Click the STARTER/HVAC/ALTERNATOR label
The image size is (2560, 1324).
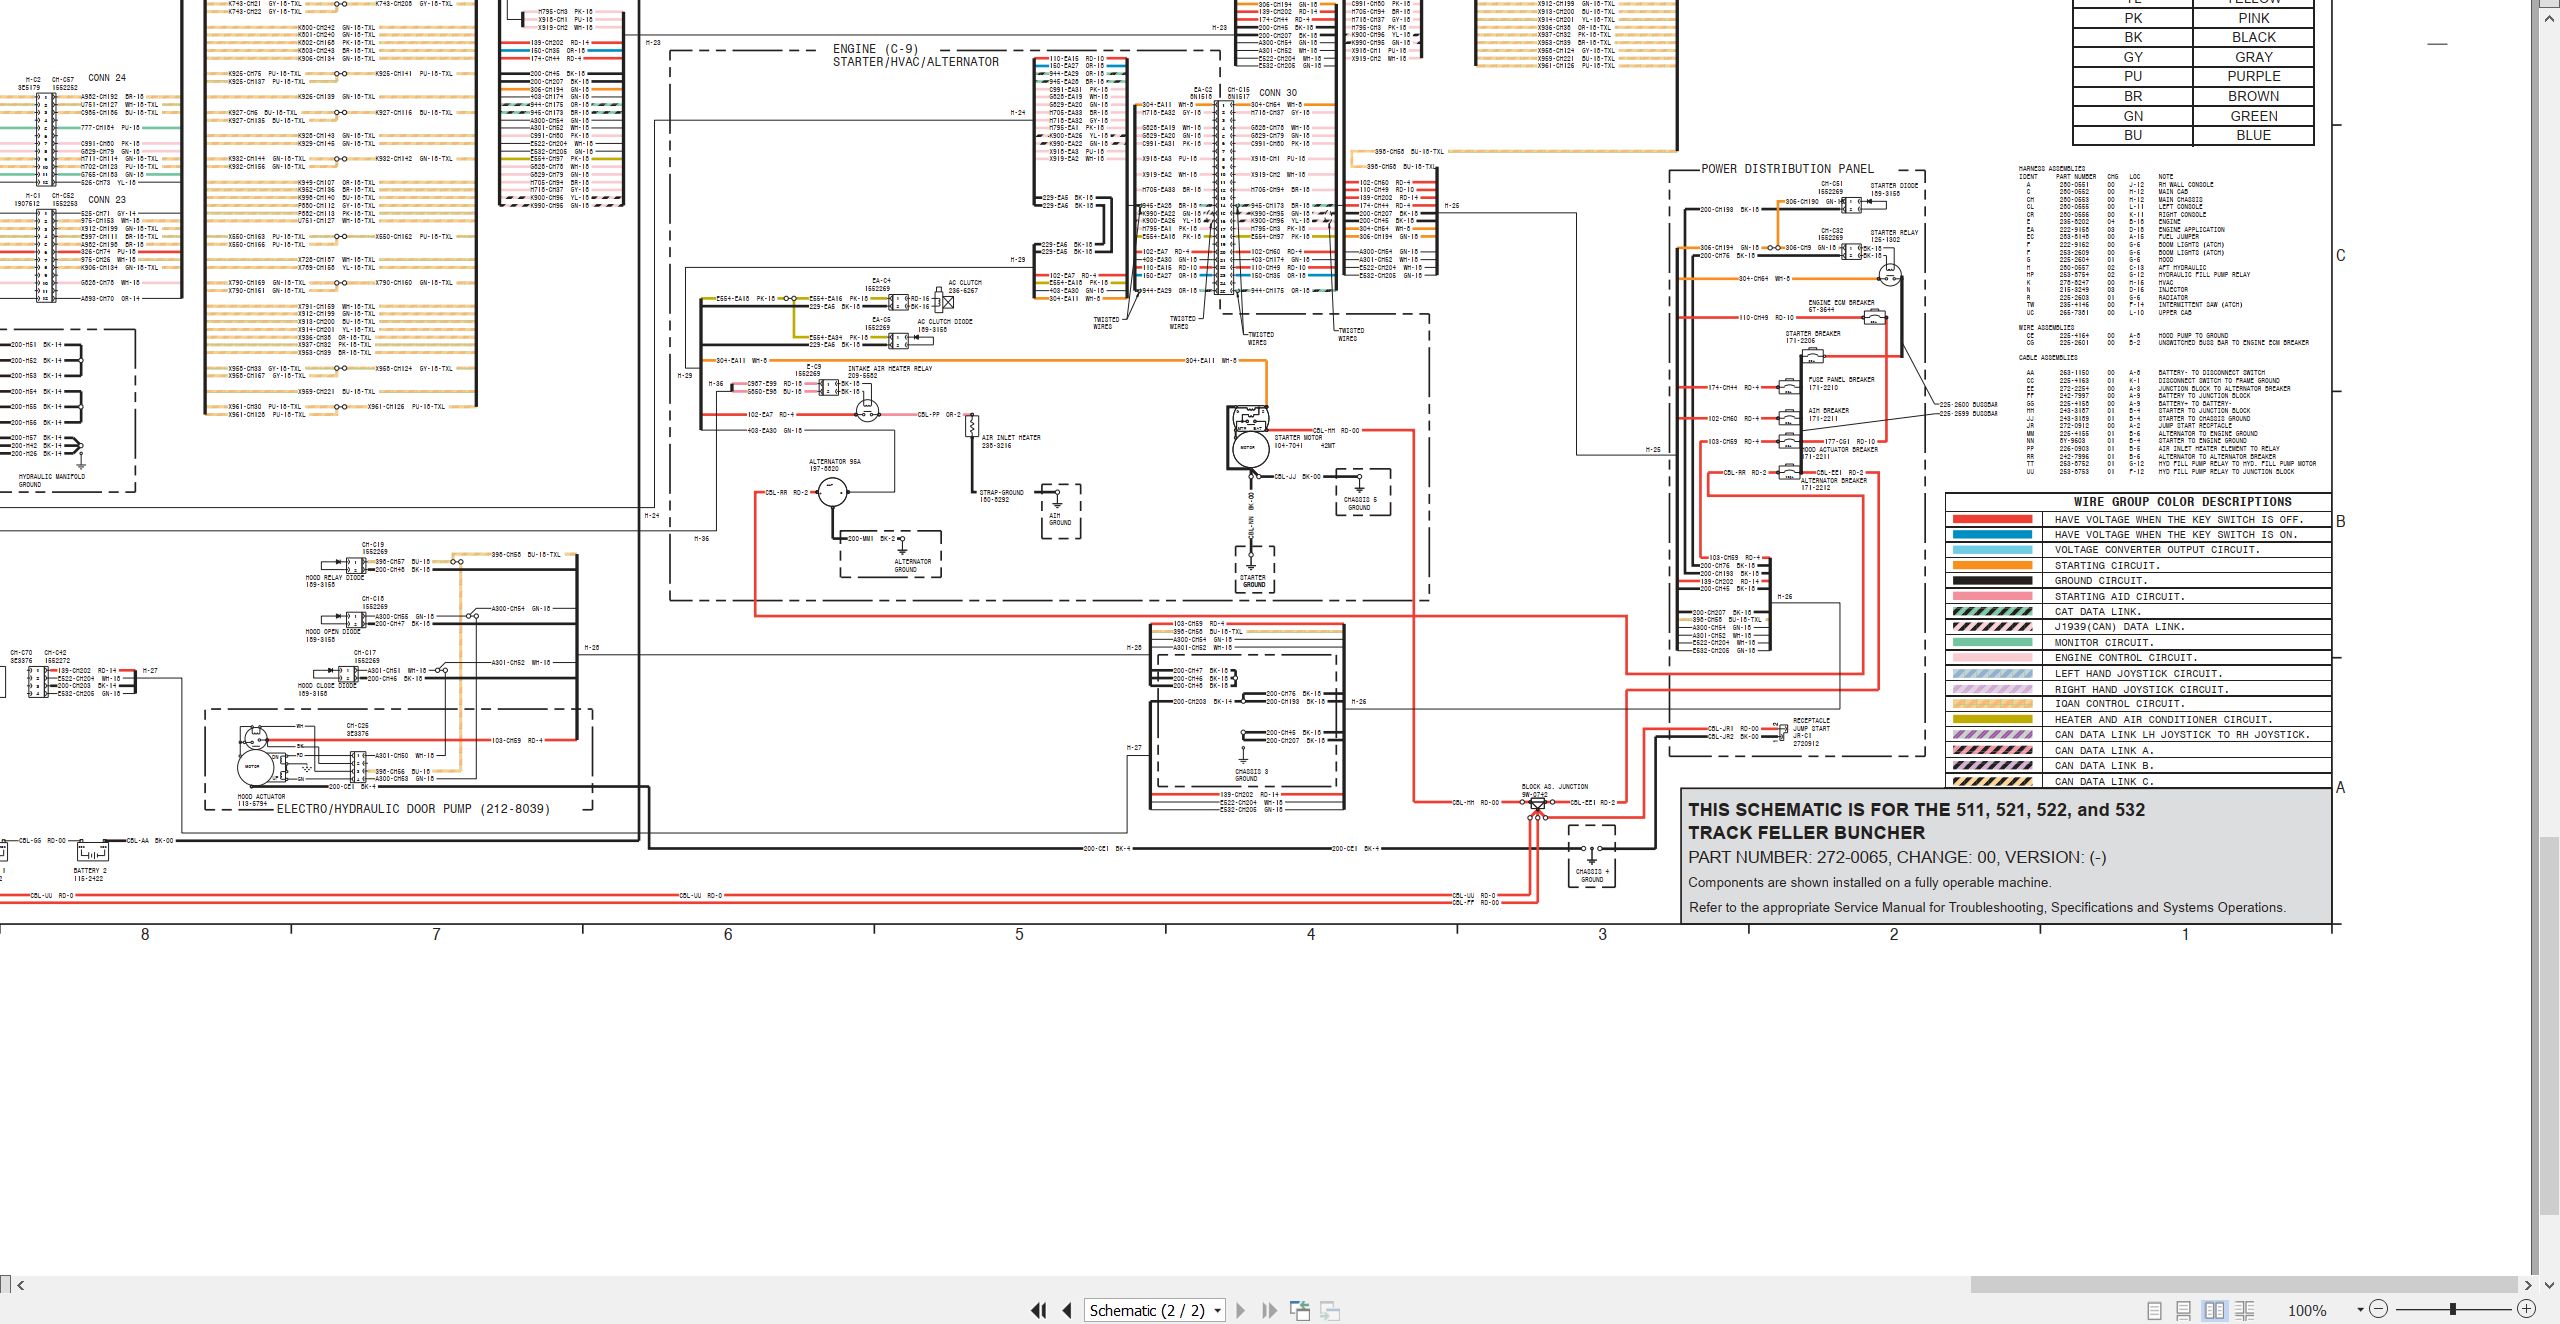point(916,62)
